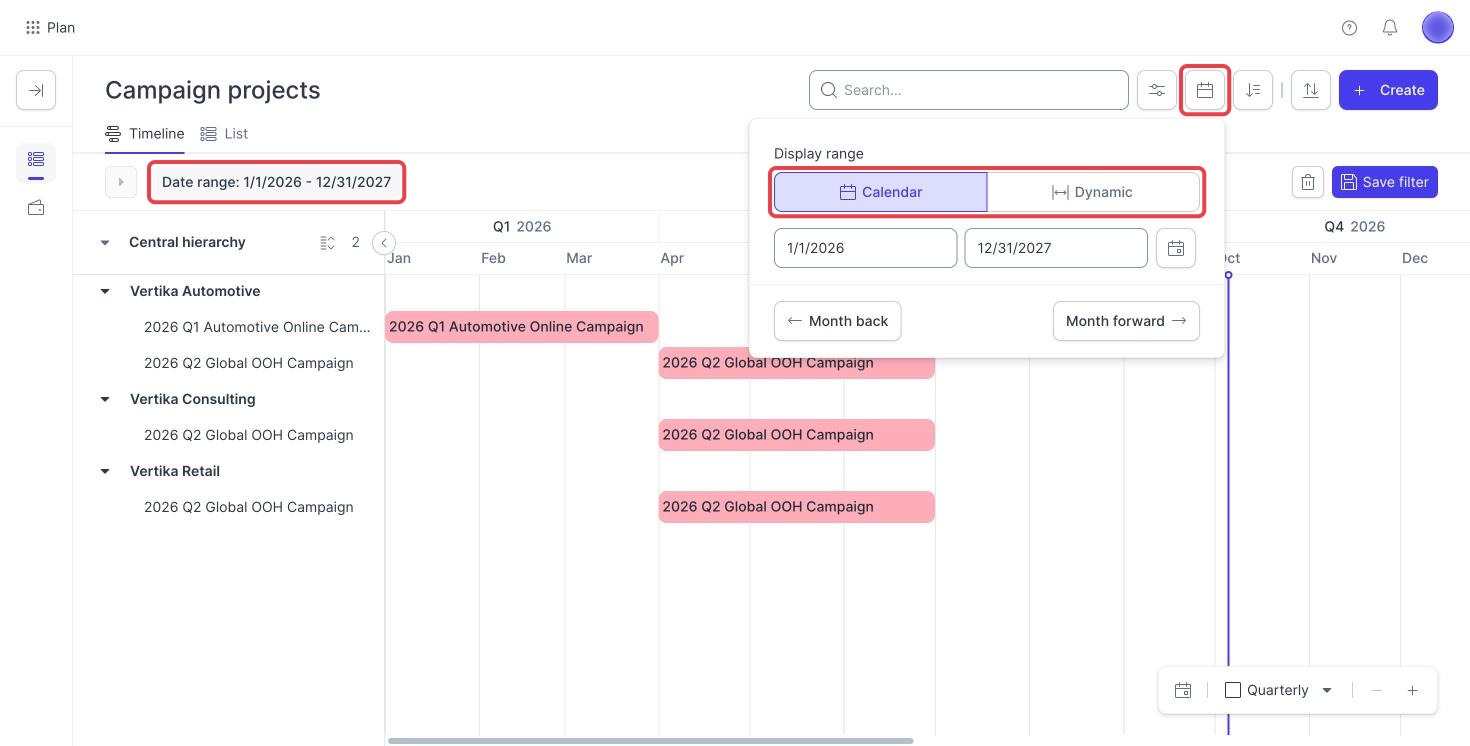Open the app grid launcher next to Plan
The image size is (1470, 746).
[x=33, y=28]
